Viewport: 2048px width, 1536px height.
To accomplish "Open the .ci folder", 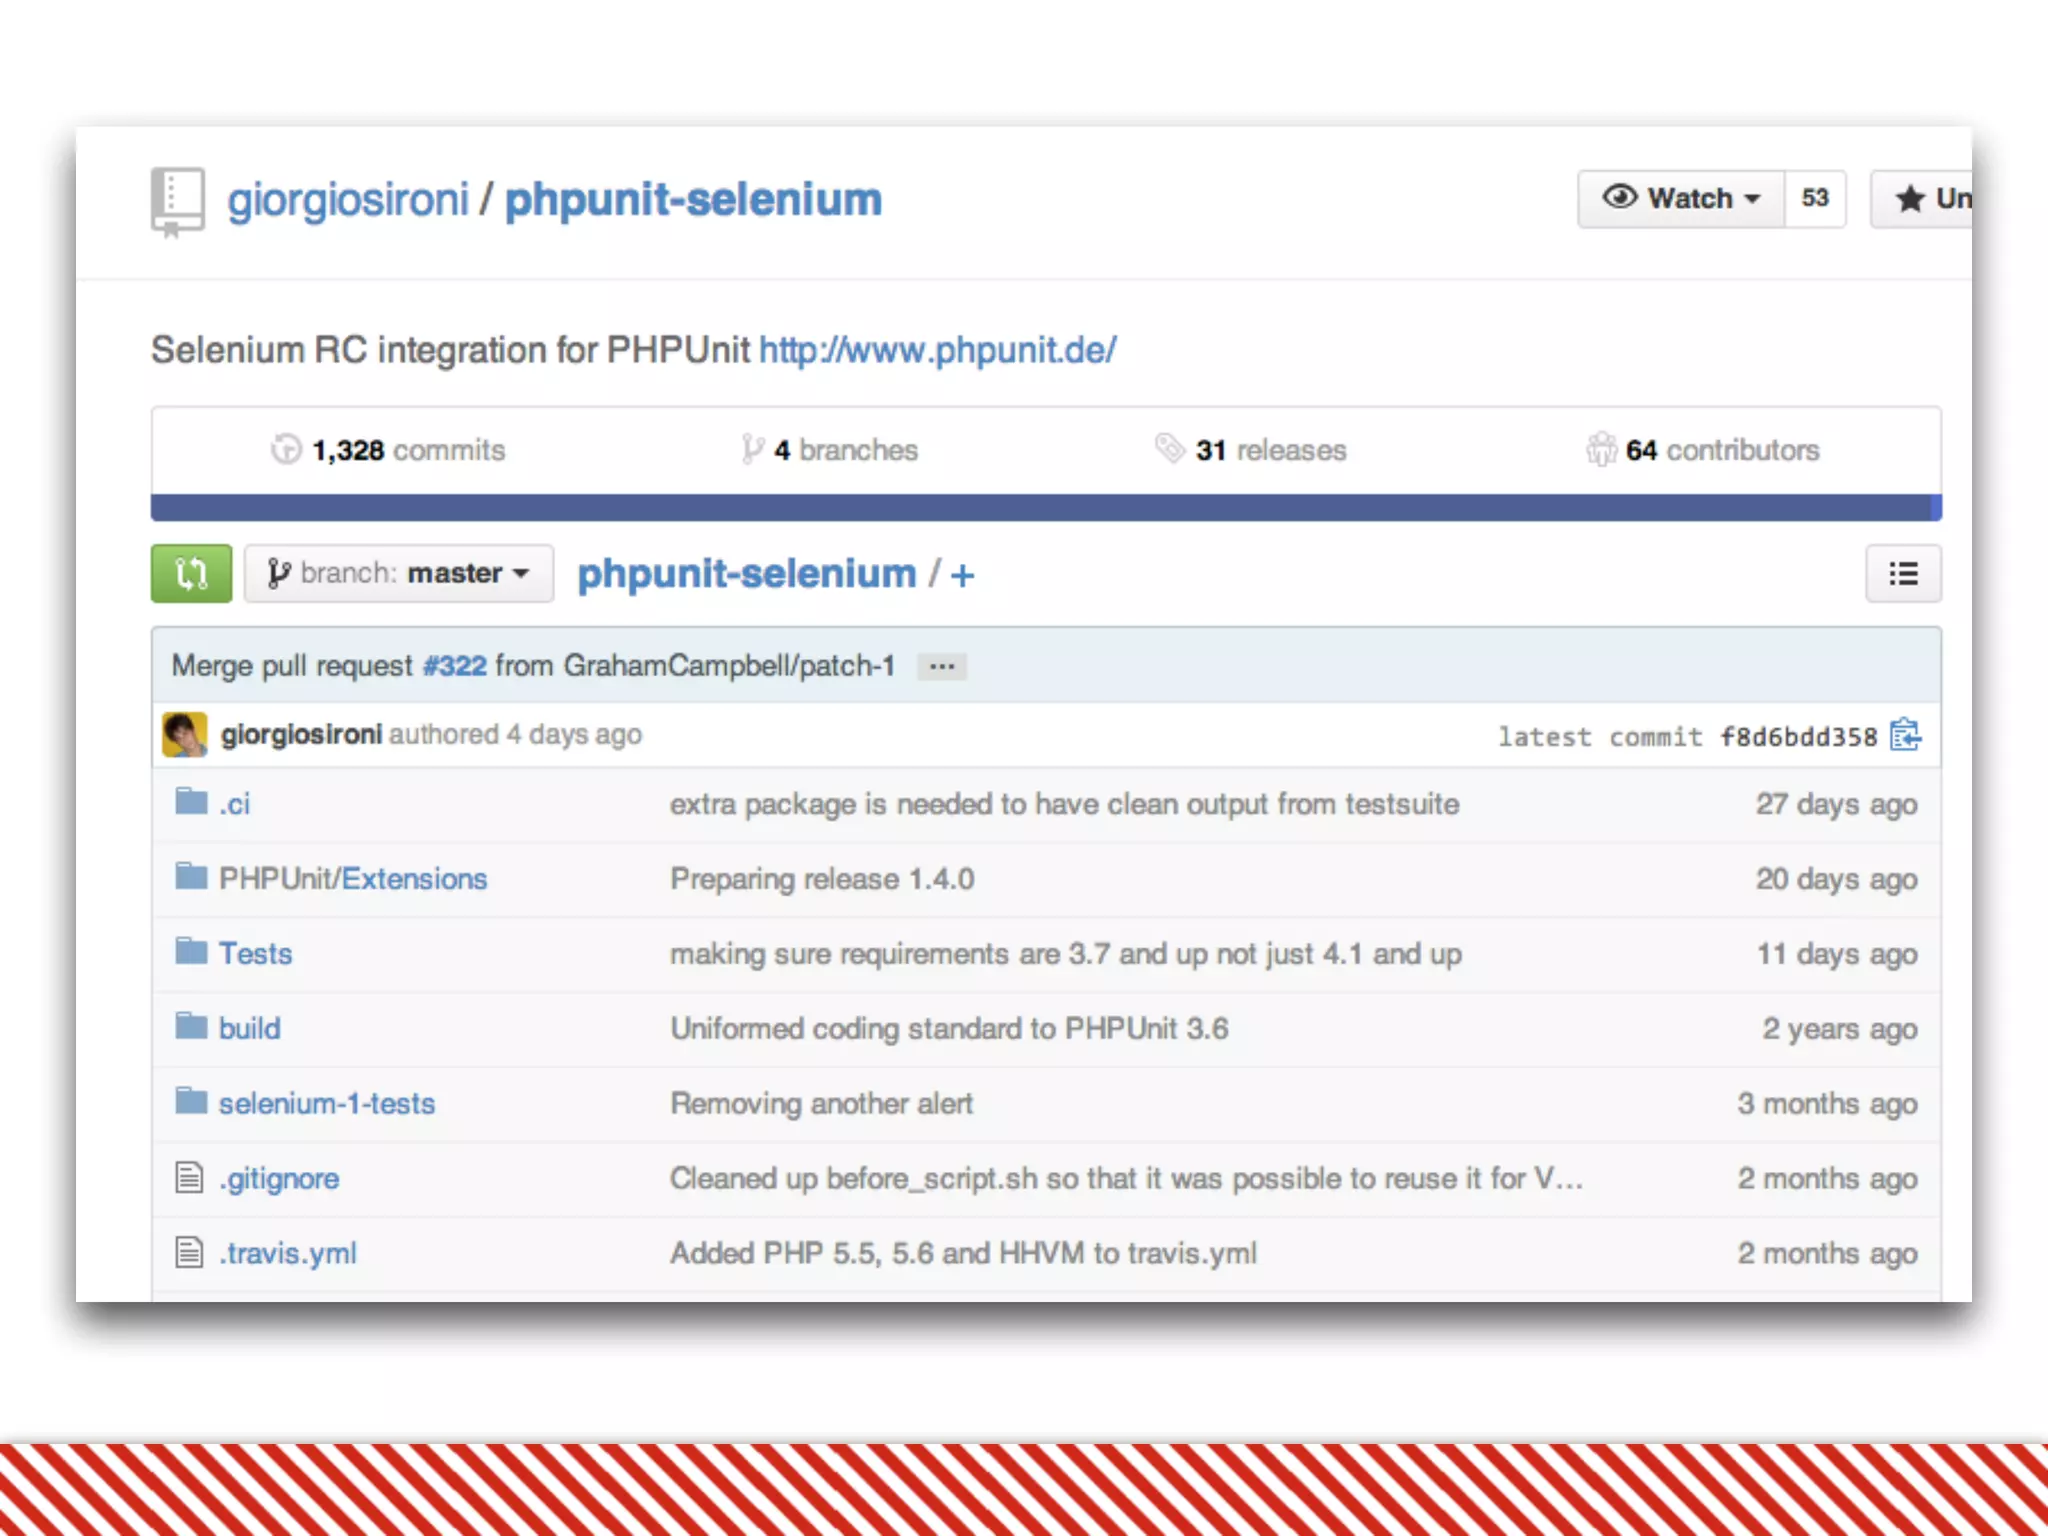I will 235,803.
